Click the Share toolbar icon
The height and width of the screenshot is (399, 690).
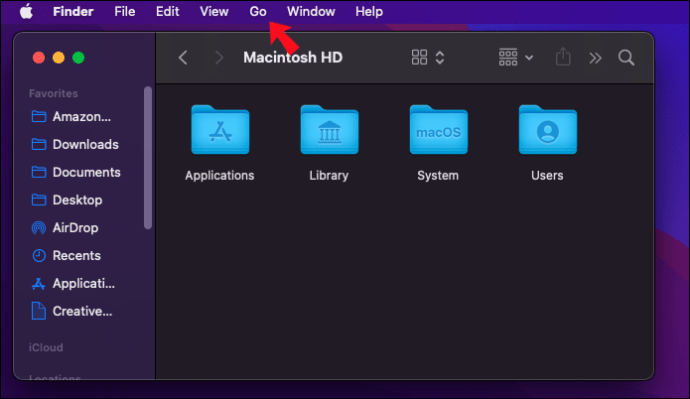pyautogui.click(x=563, y=57)
